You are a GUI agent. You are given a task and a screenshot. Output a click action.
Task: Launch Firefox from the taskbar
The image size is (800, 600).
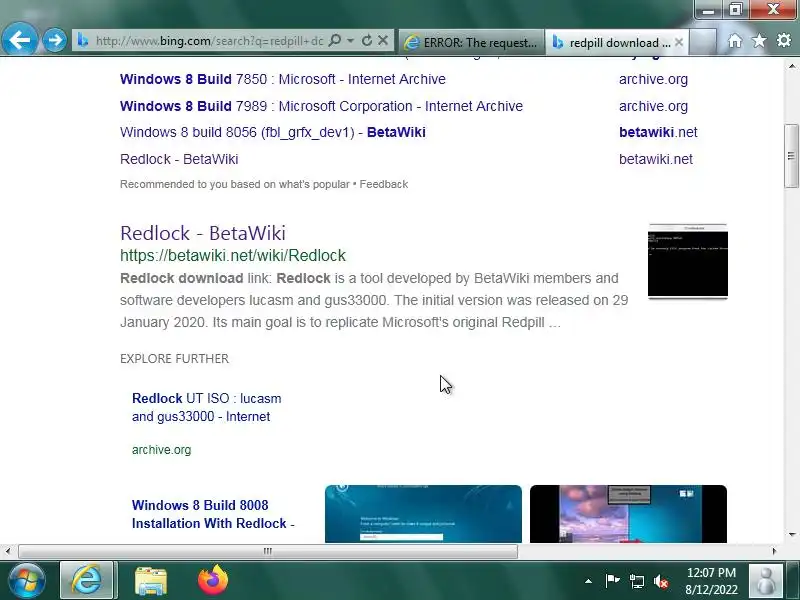click(213, 581)
